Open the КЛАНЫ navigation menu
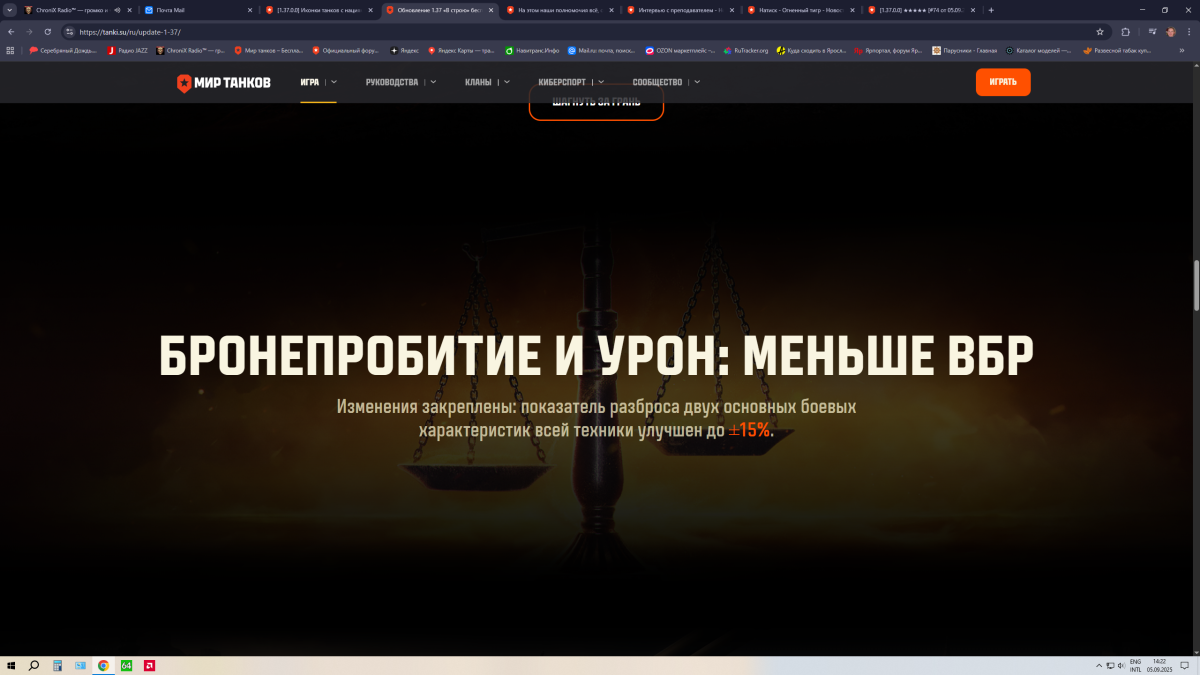 [x=478, y=82]
